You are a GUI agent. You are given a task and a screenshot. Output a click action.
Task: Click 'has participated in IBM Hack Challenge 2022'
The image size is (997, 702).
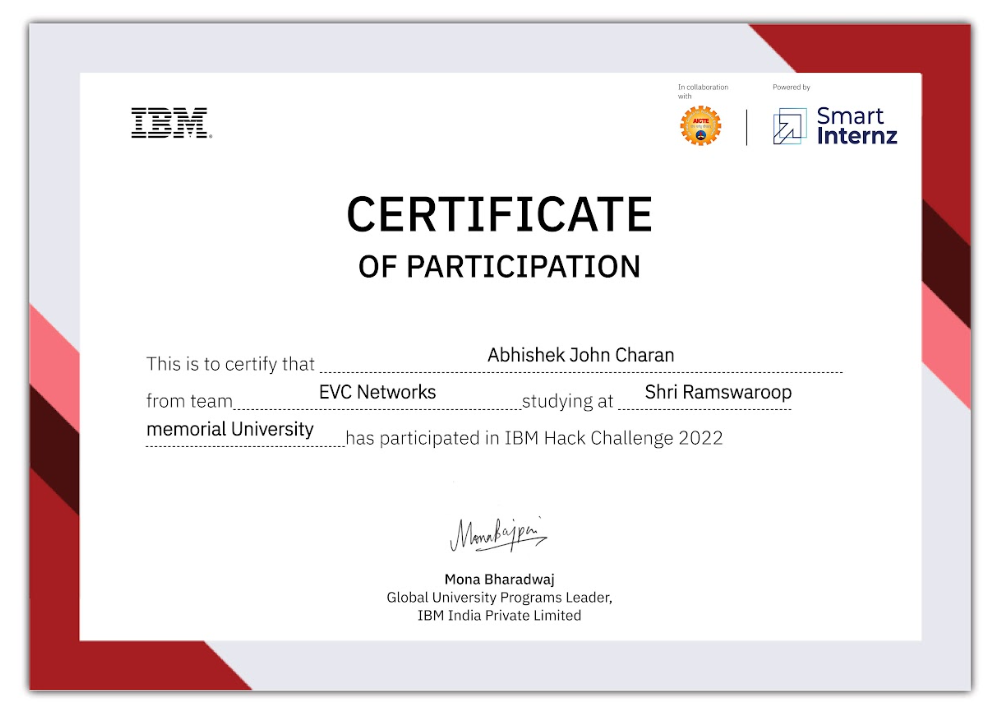point(534,438)
